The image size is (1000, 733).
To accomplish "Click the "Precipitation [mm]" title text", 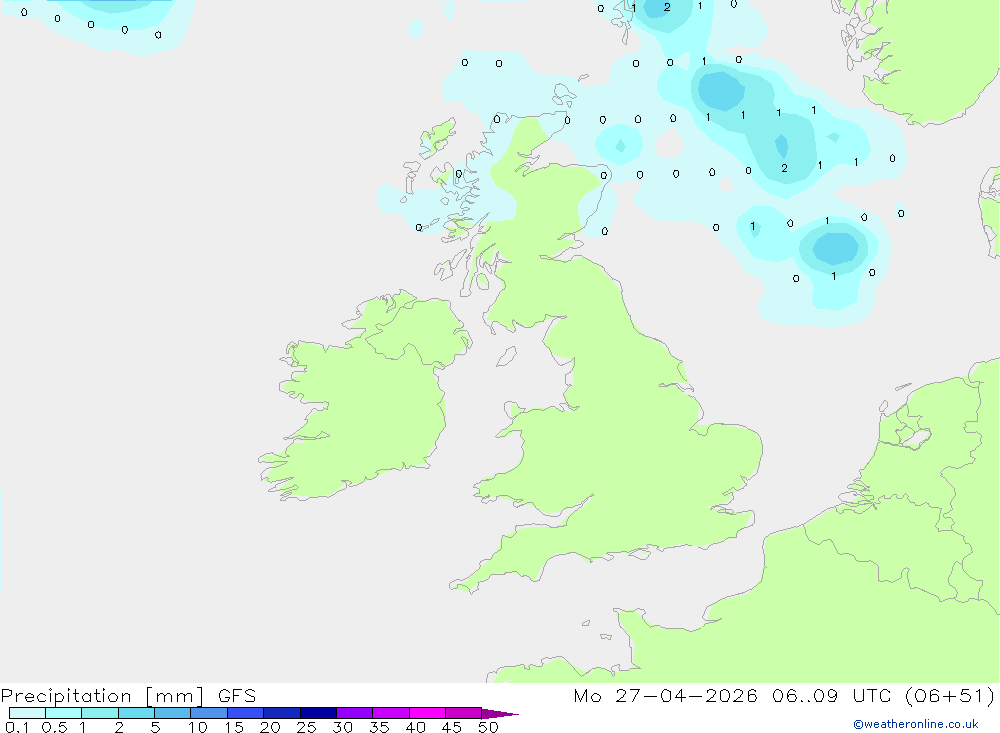I will (x=103, y=696).
